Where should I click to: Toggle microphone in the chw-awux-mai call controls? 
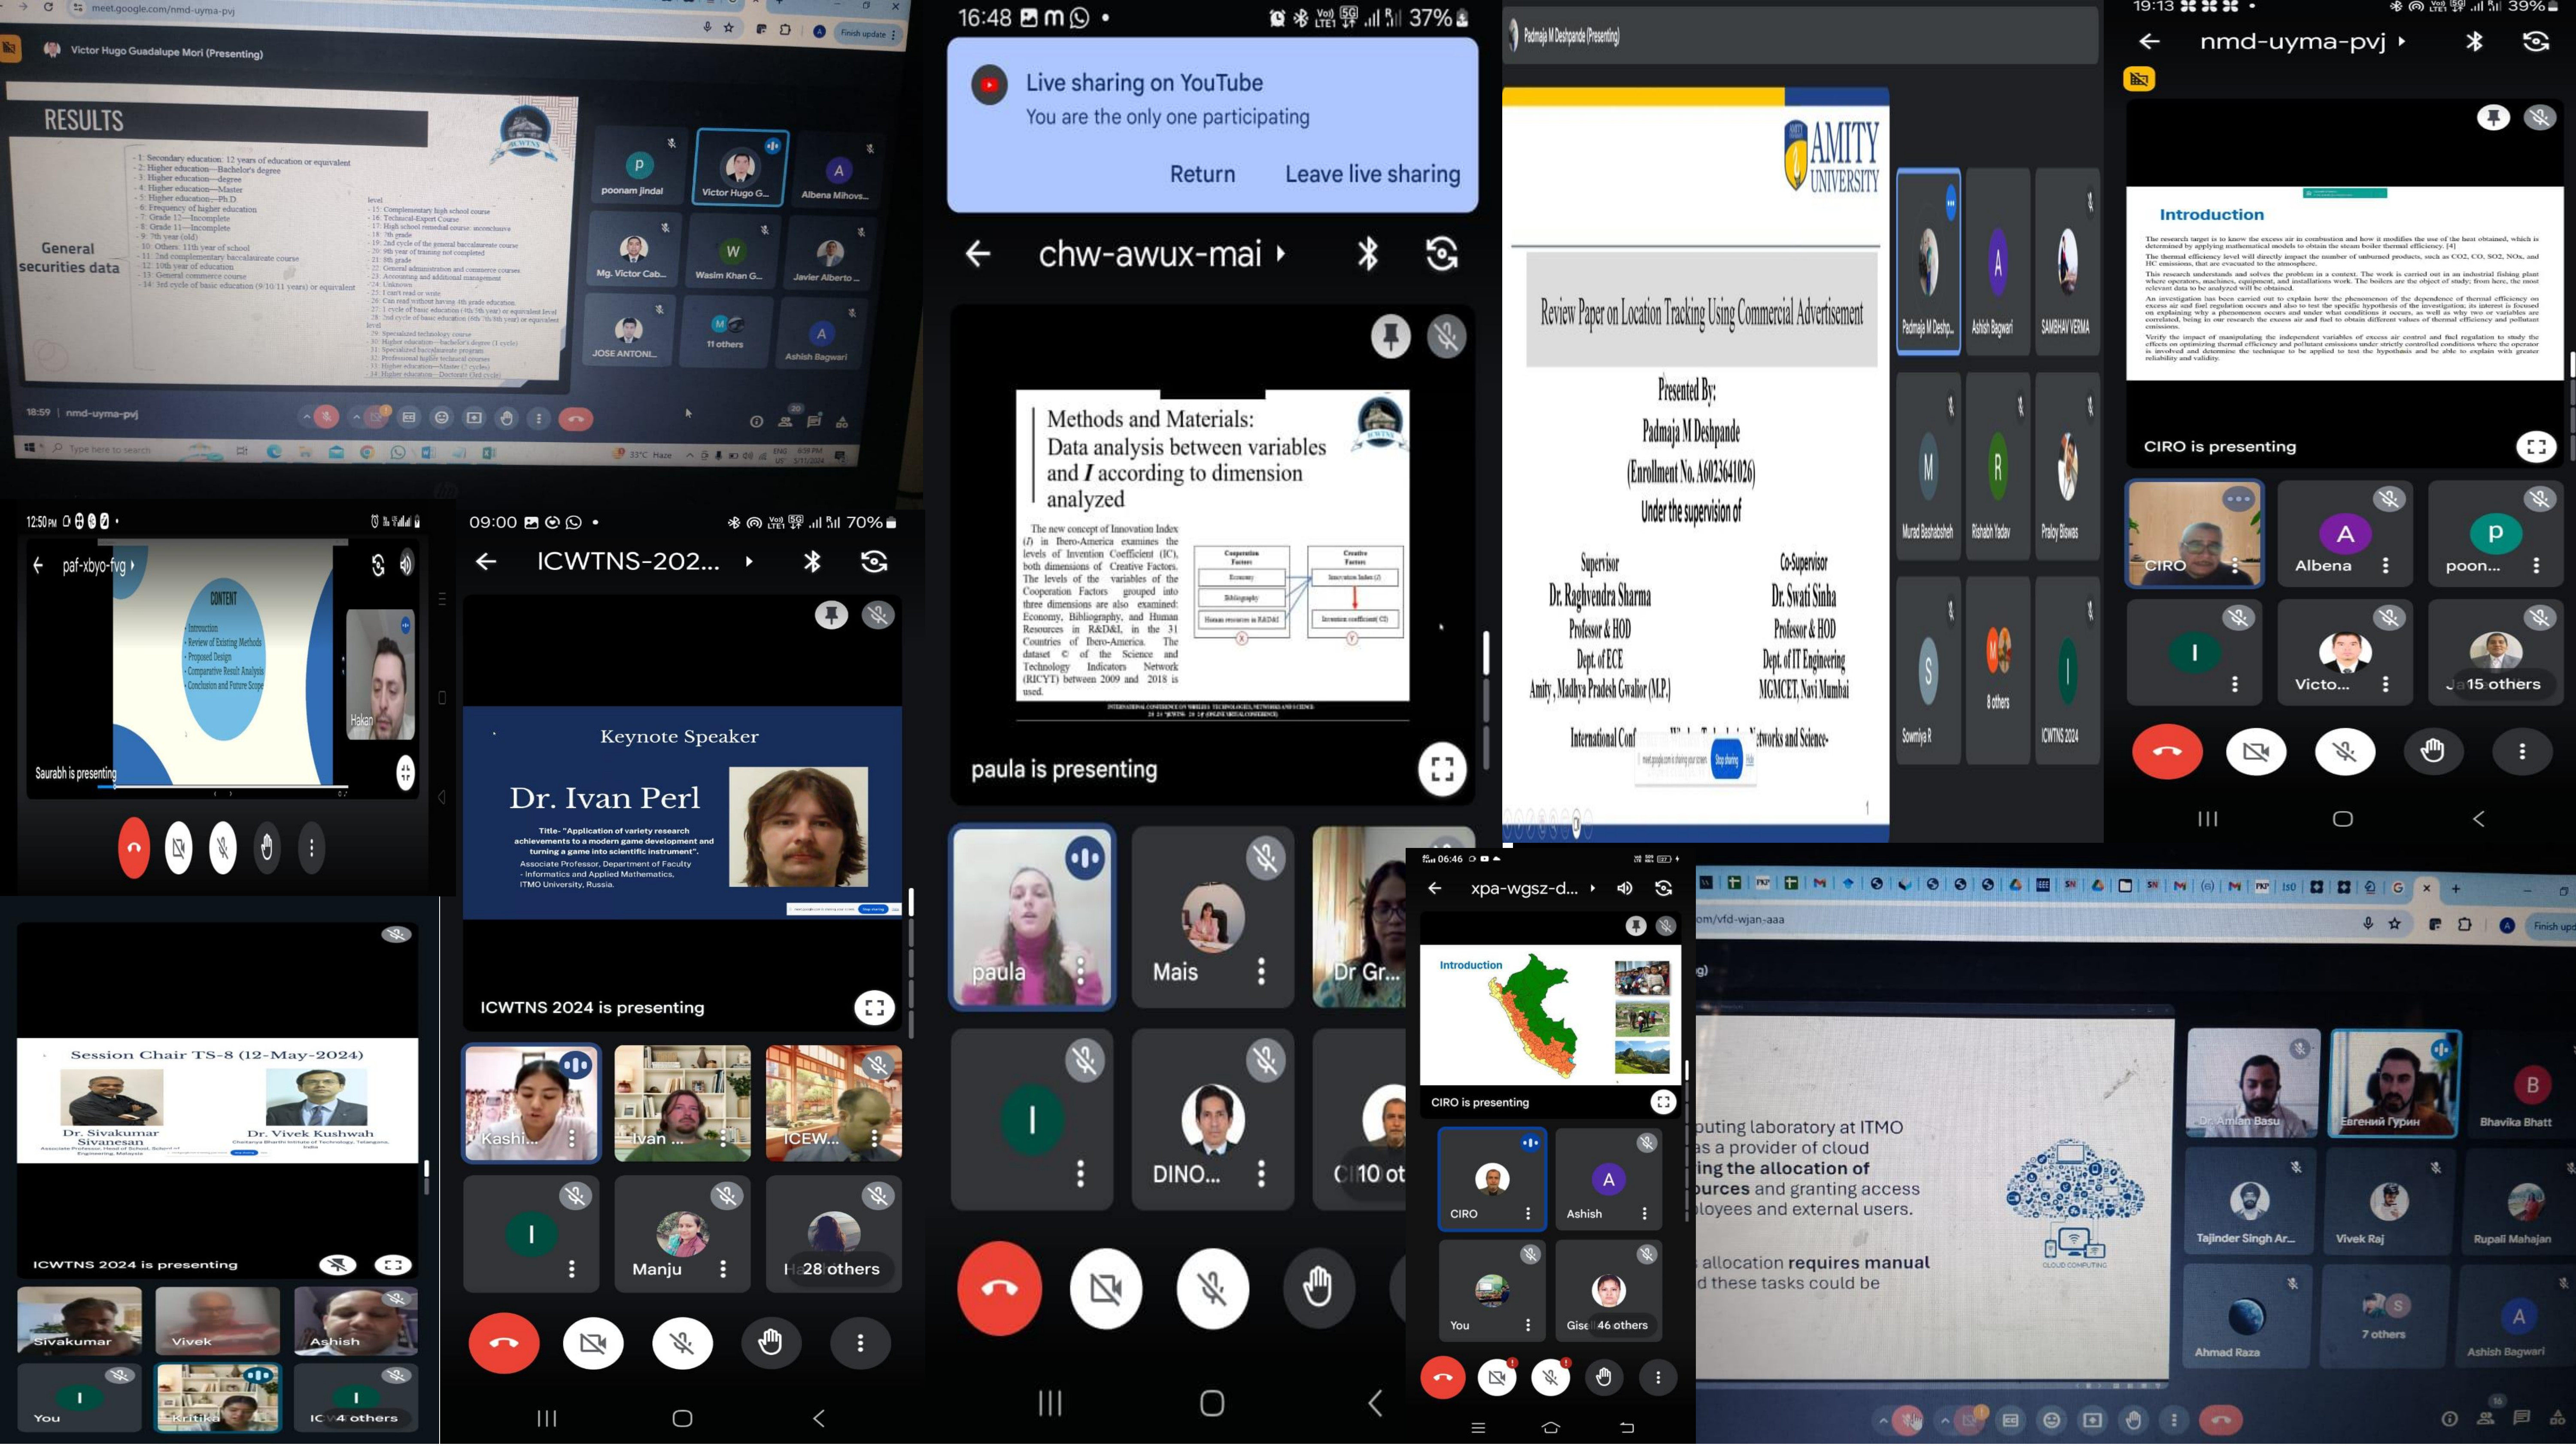pyautogui.click(x=1212, y=1289)
